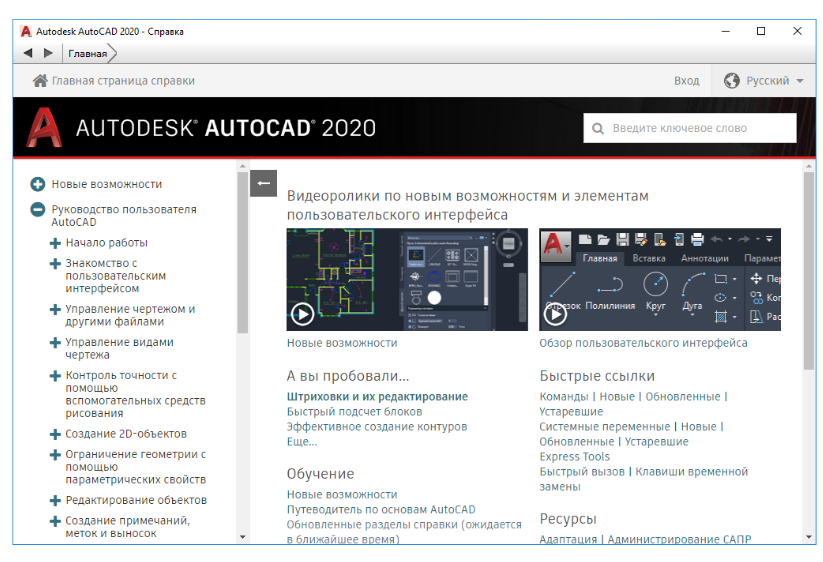Expand the Начало работы topic
The width and height of the screenshot is (823, 562).
tap(55, 243)
